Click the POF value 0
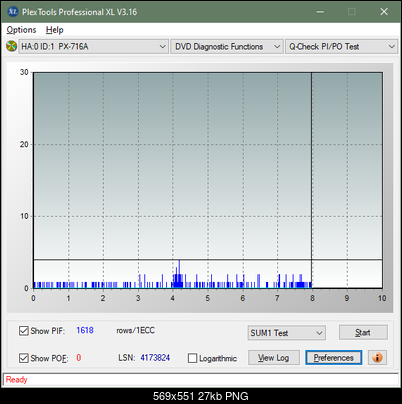 click(79, 358)
